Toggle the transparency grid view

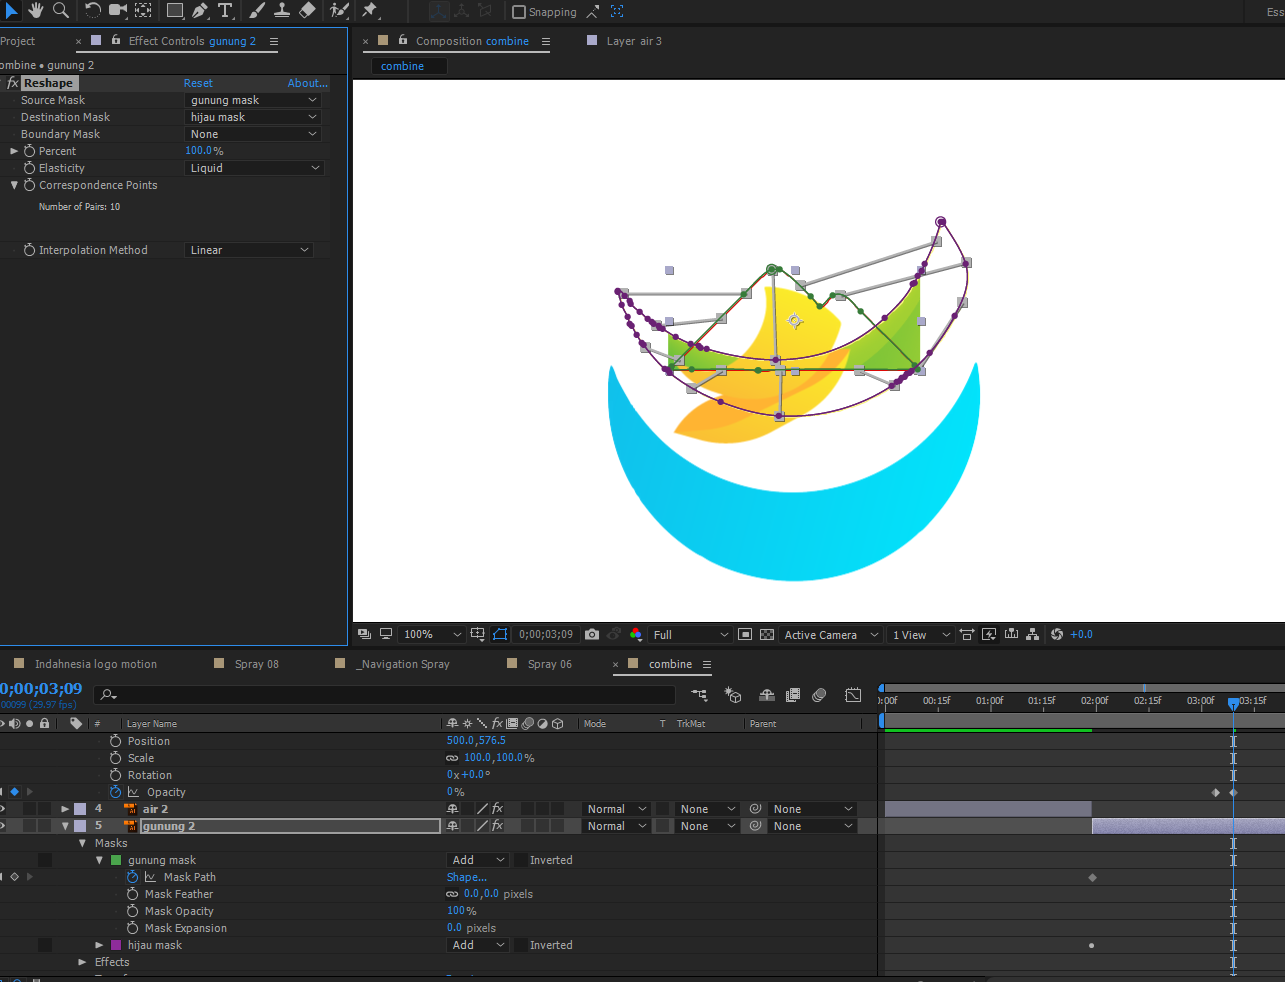766,634
